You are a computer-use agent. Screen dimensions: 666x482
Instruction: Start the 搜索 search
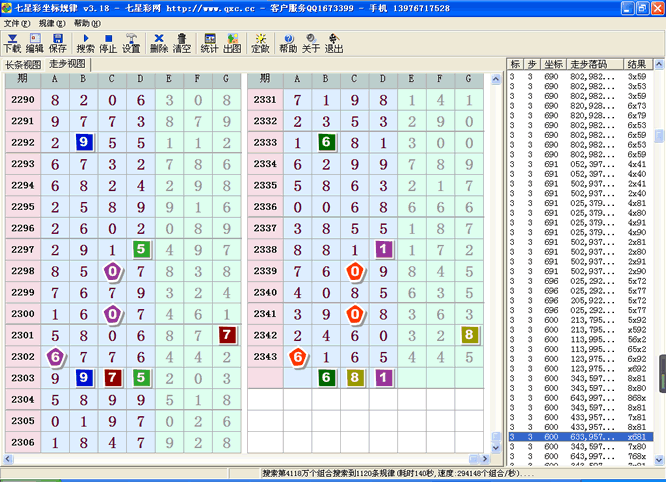85,44
